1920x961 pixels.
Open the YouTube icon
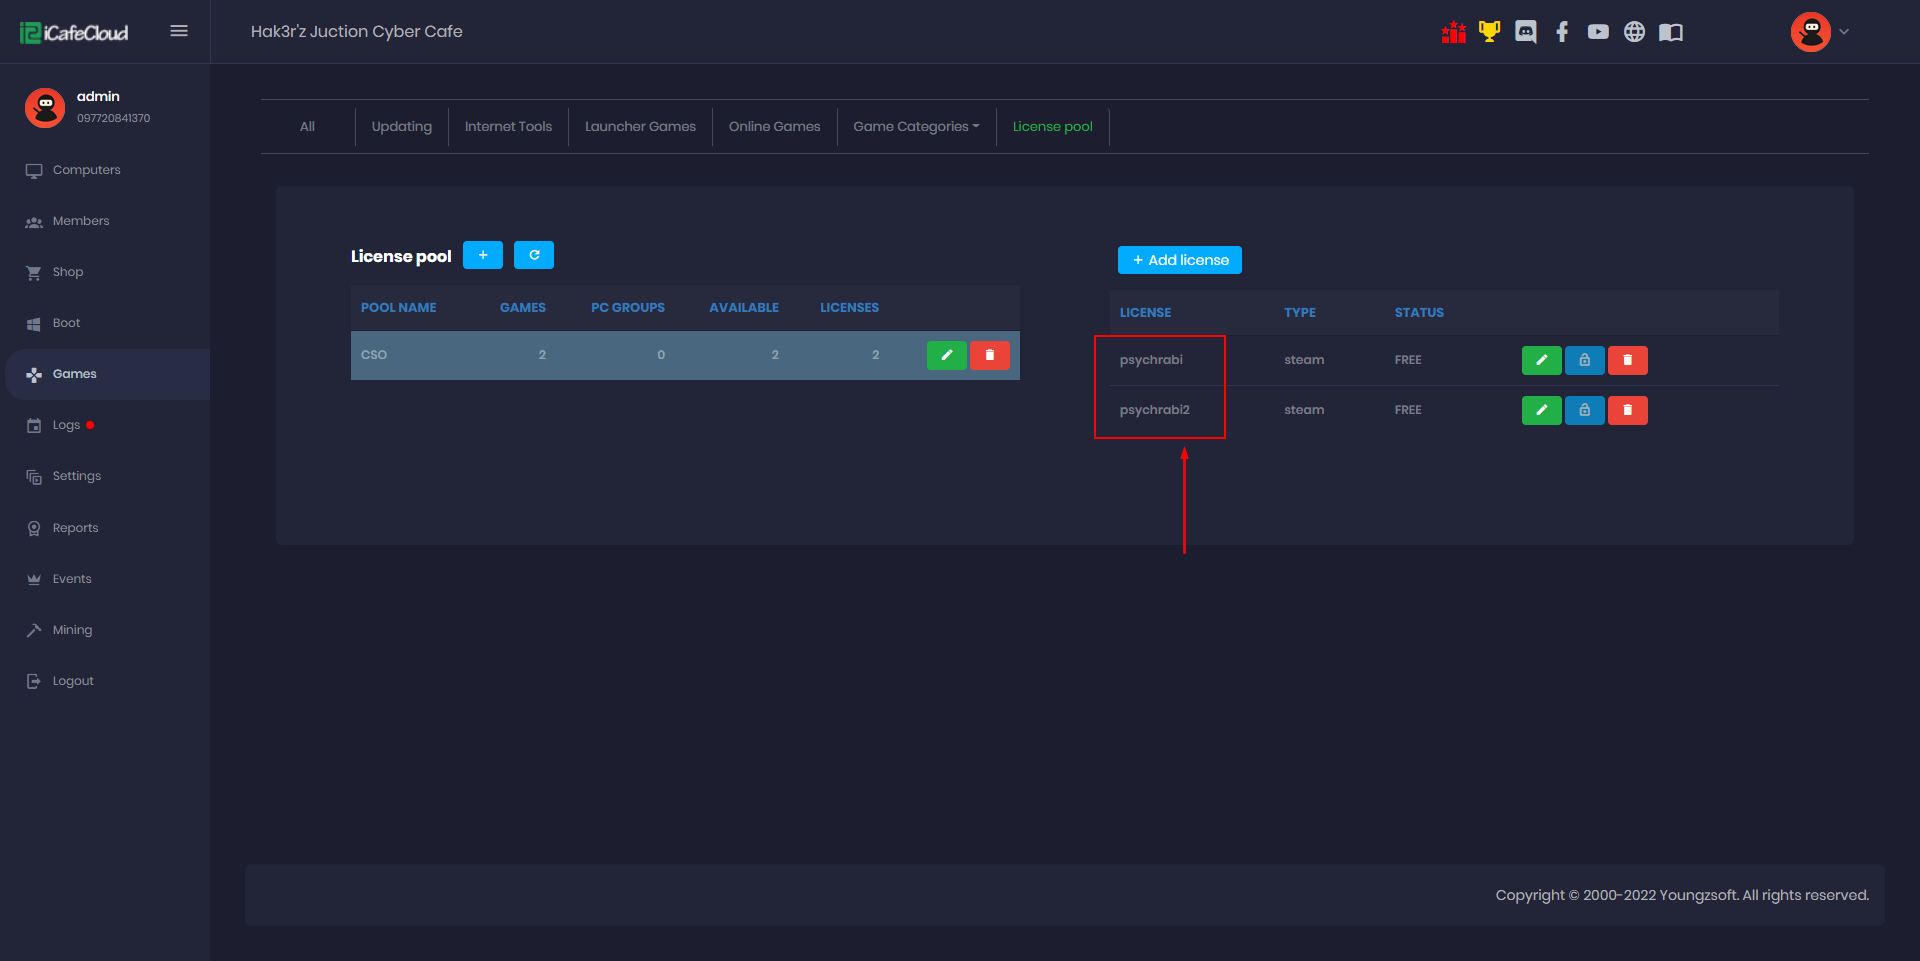coord(1598,32)
